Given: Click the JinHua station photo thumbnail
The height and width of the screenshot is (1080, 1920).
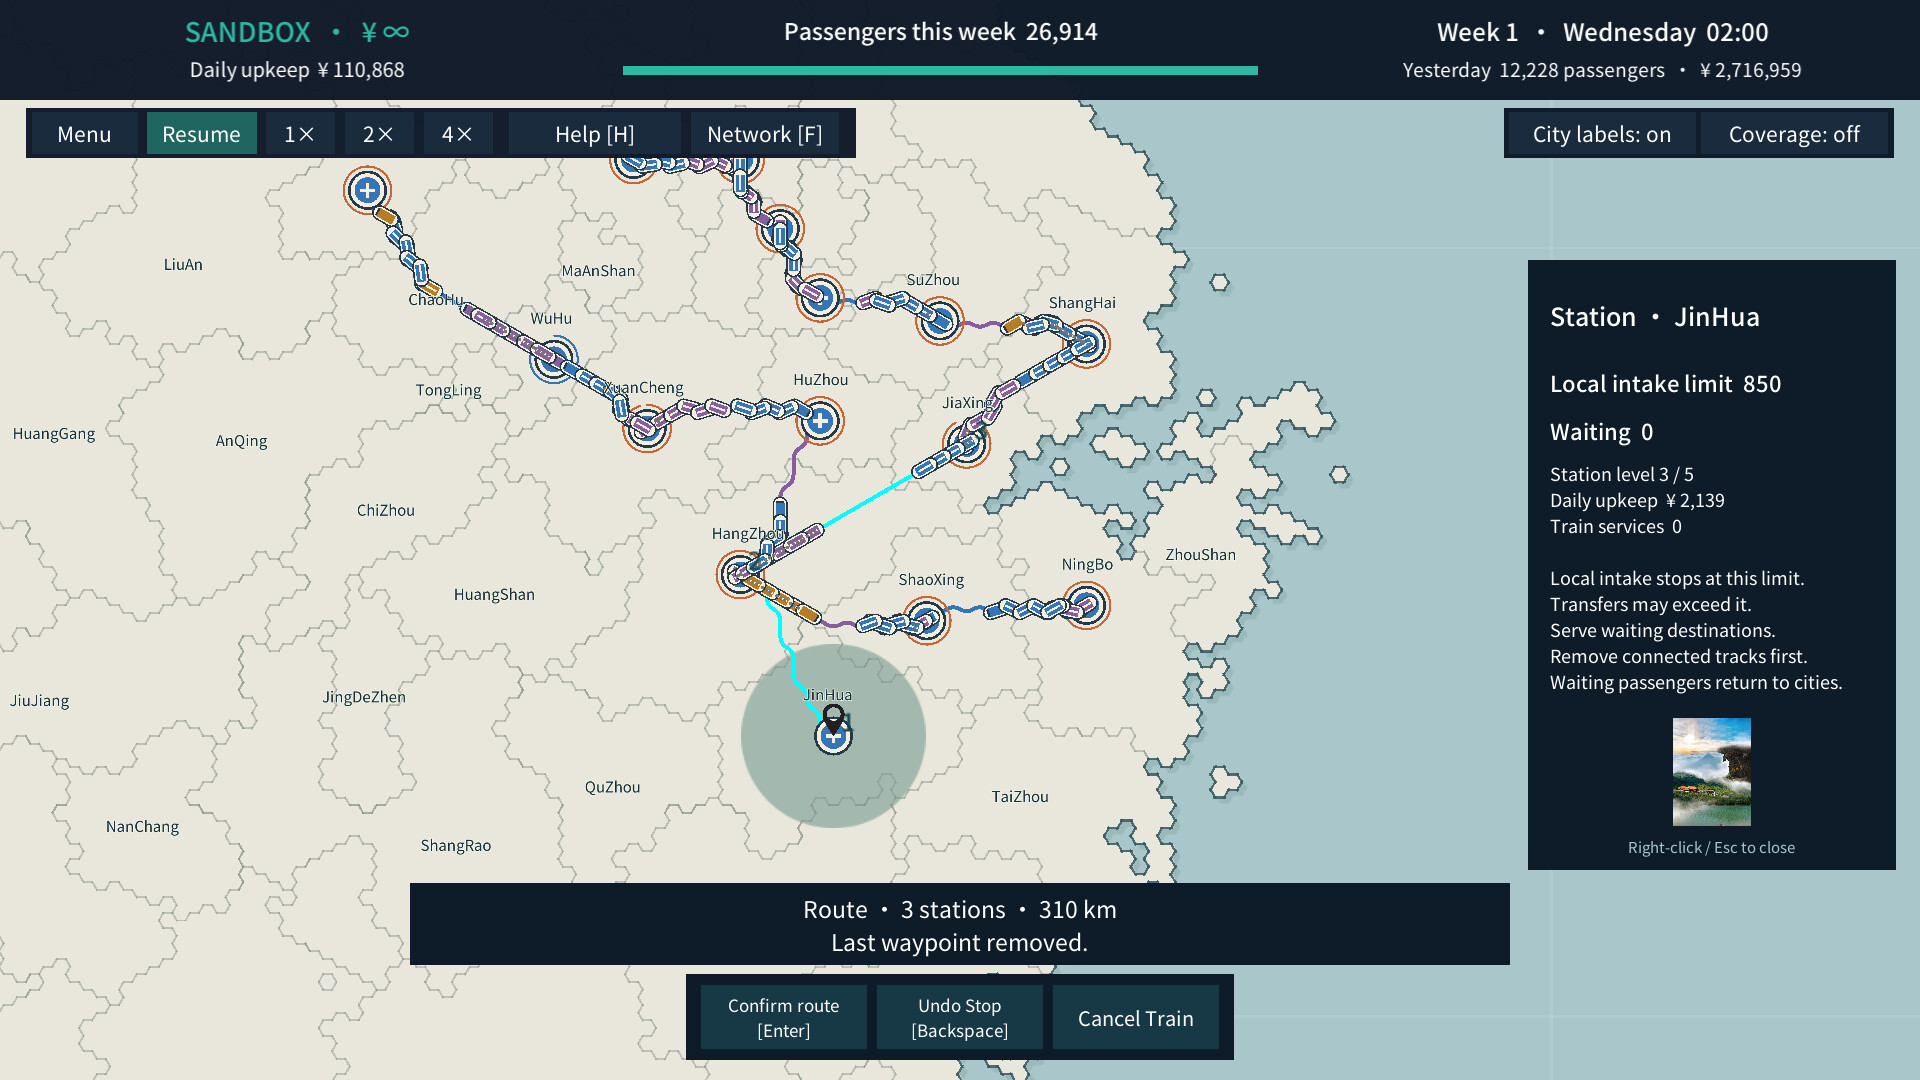Looking at the screenshot, I should 1712,772.
